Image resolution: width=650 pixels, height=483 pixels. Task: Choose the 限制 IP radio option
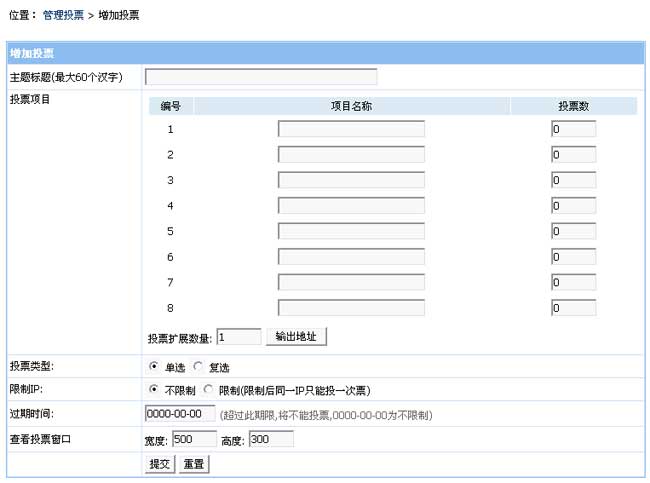pos(208,390)
